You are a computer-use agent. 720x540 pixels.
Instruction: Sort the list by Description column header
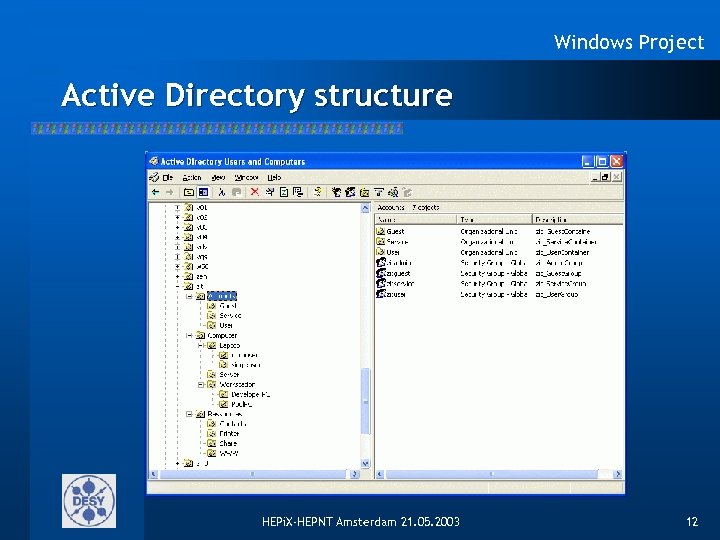coord(578,219)
